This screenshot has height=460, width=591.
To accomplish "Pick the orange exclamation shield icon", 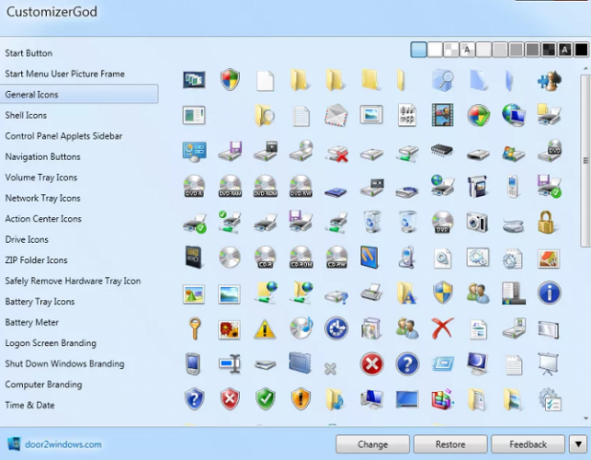I will tap(301, 399).
